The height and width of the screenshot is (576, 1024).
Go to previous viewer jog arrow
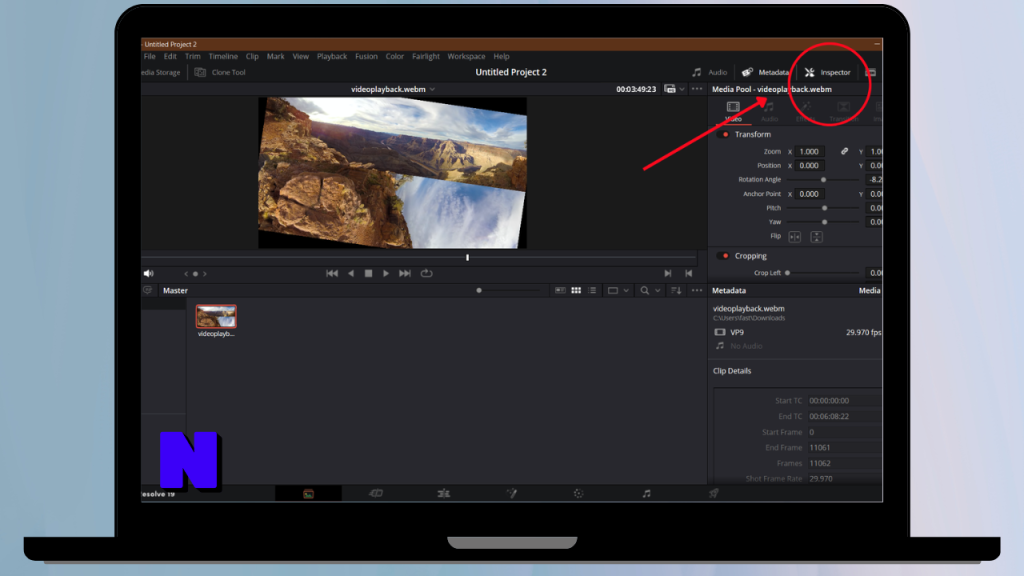186,274
